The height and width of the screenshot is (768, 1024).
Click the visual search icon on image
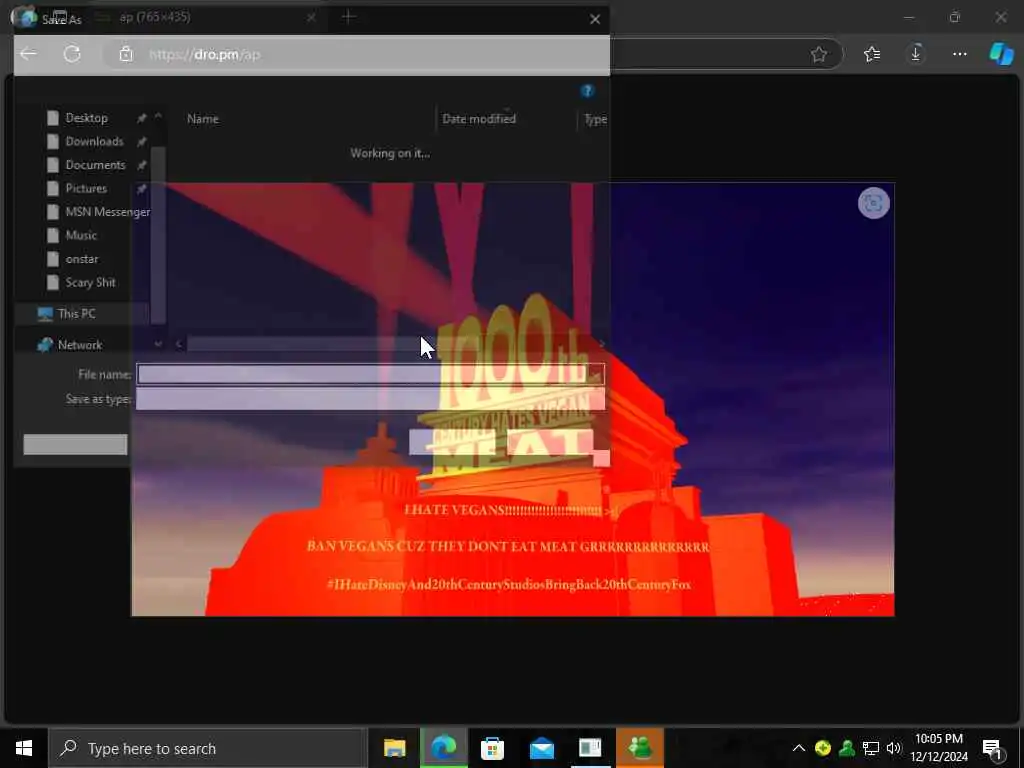click(x=874, y=203)
